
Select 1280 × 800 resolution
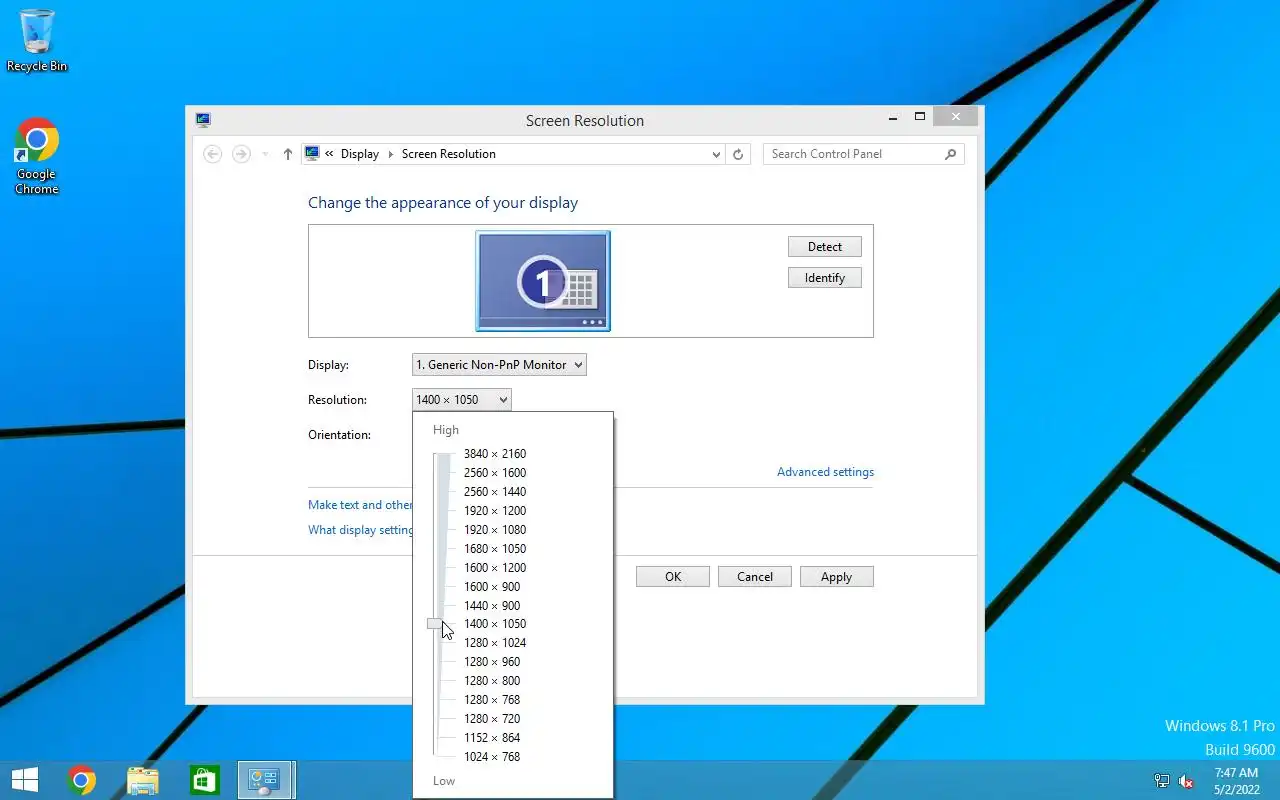click(492, 681)
